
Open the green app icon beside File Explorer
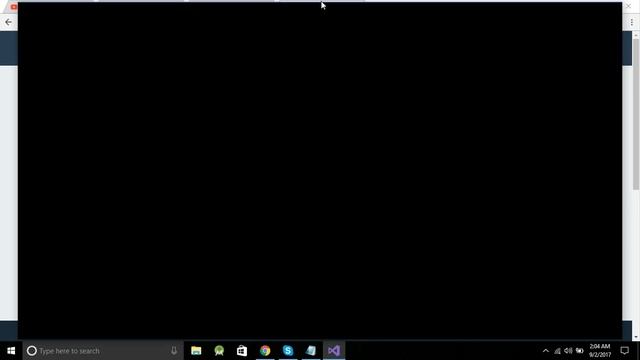[x=219, y=351]
